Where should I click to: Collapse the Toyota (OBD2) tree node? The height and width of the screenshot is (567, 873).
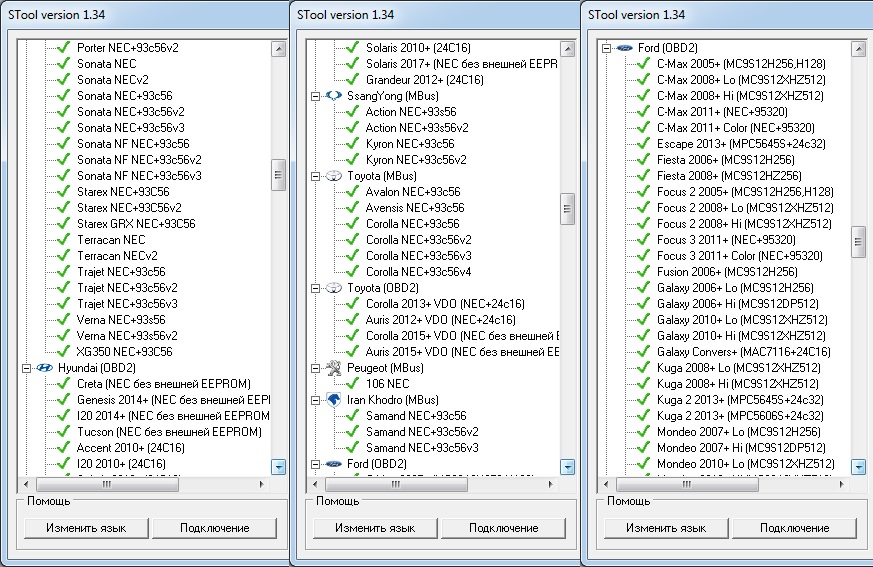coord(315,288)
